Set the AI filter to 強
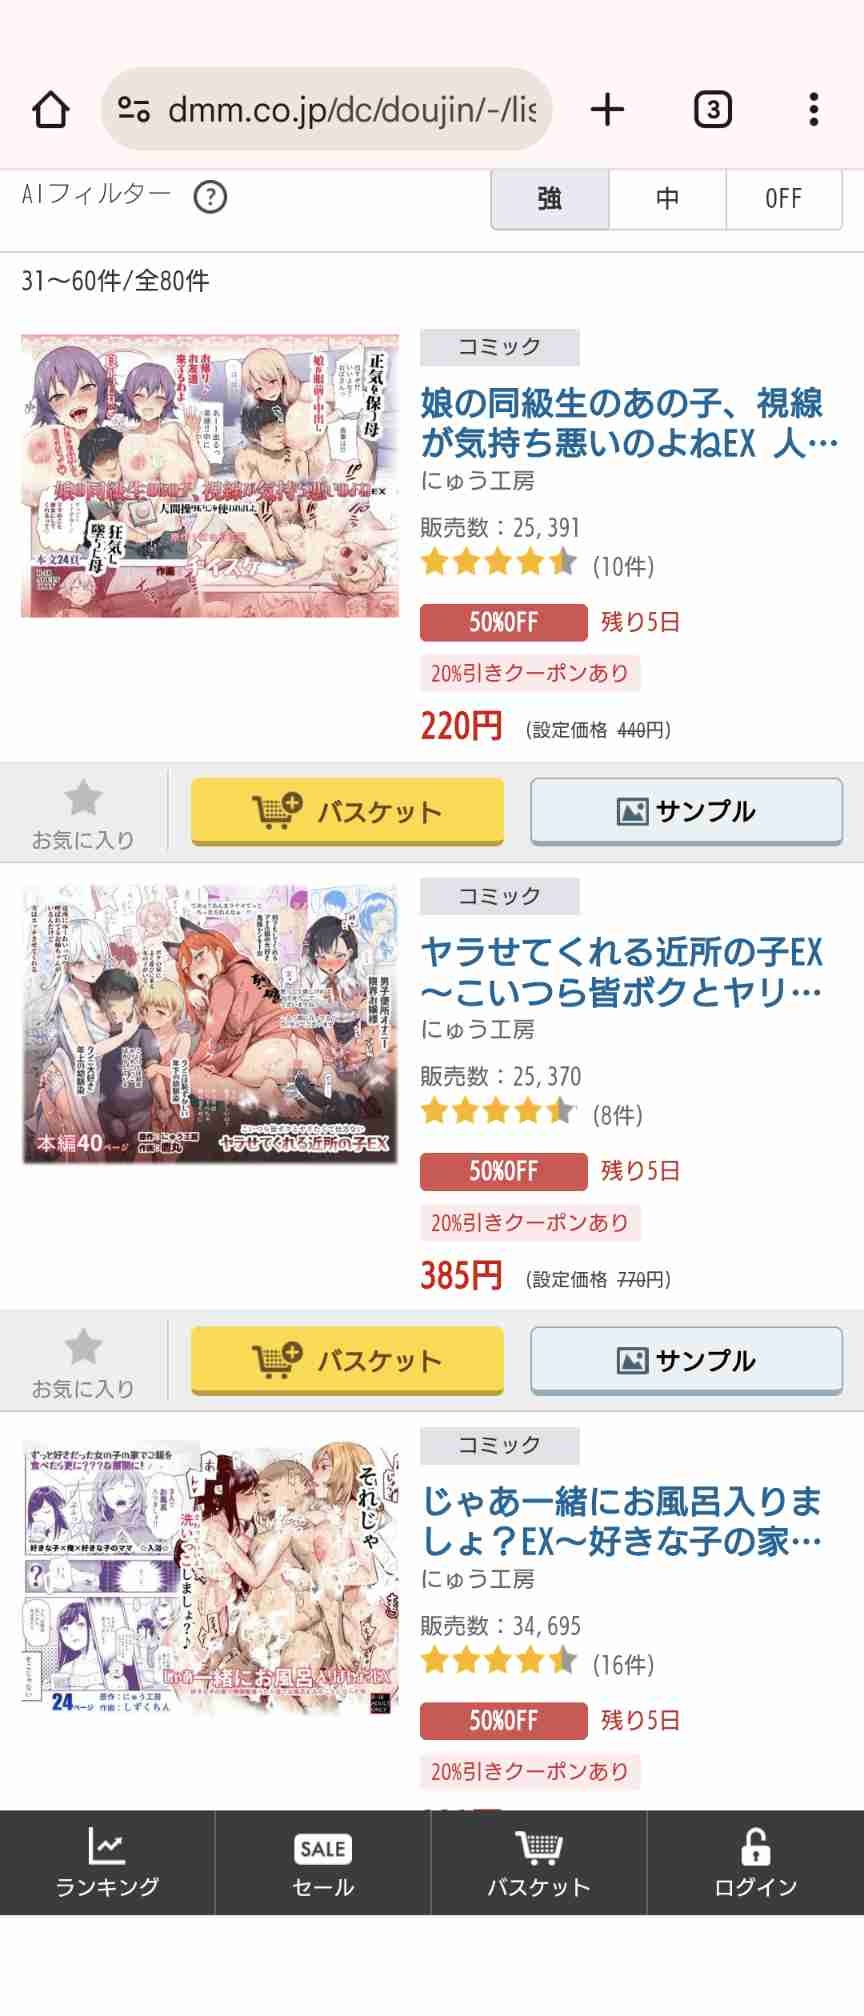Image resolution: width=864 pixels, height=2016 pixels. 549,198
